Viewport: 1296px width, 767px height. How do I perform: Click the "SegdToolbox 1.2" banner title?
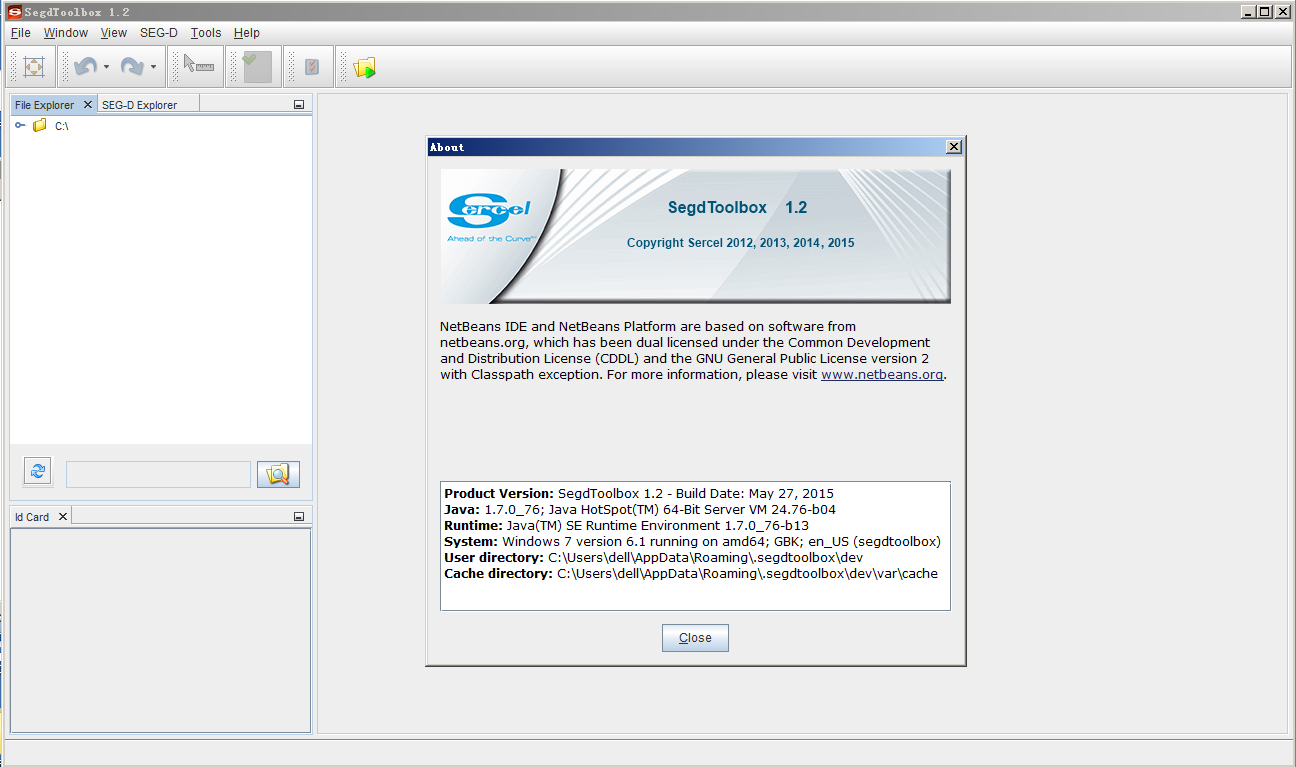point(737,208)
